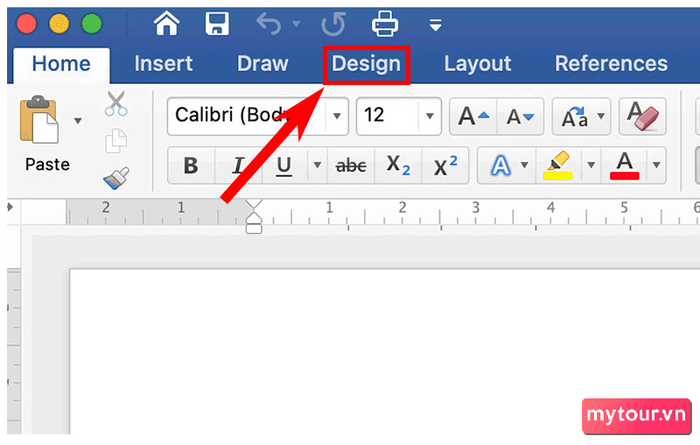Image resolution: width=700 pixels, height=445 pixels.
Task: Open the Draw tab
Action: coord(262,64)
